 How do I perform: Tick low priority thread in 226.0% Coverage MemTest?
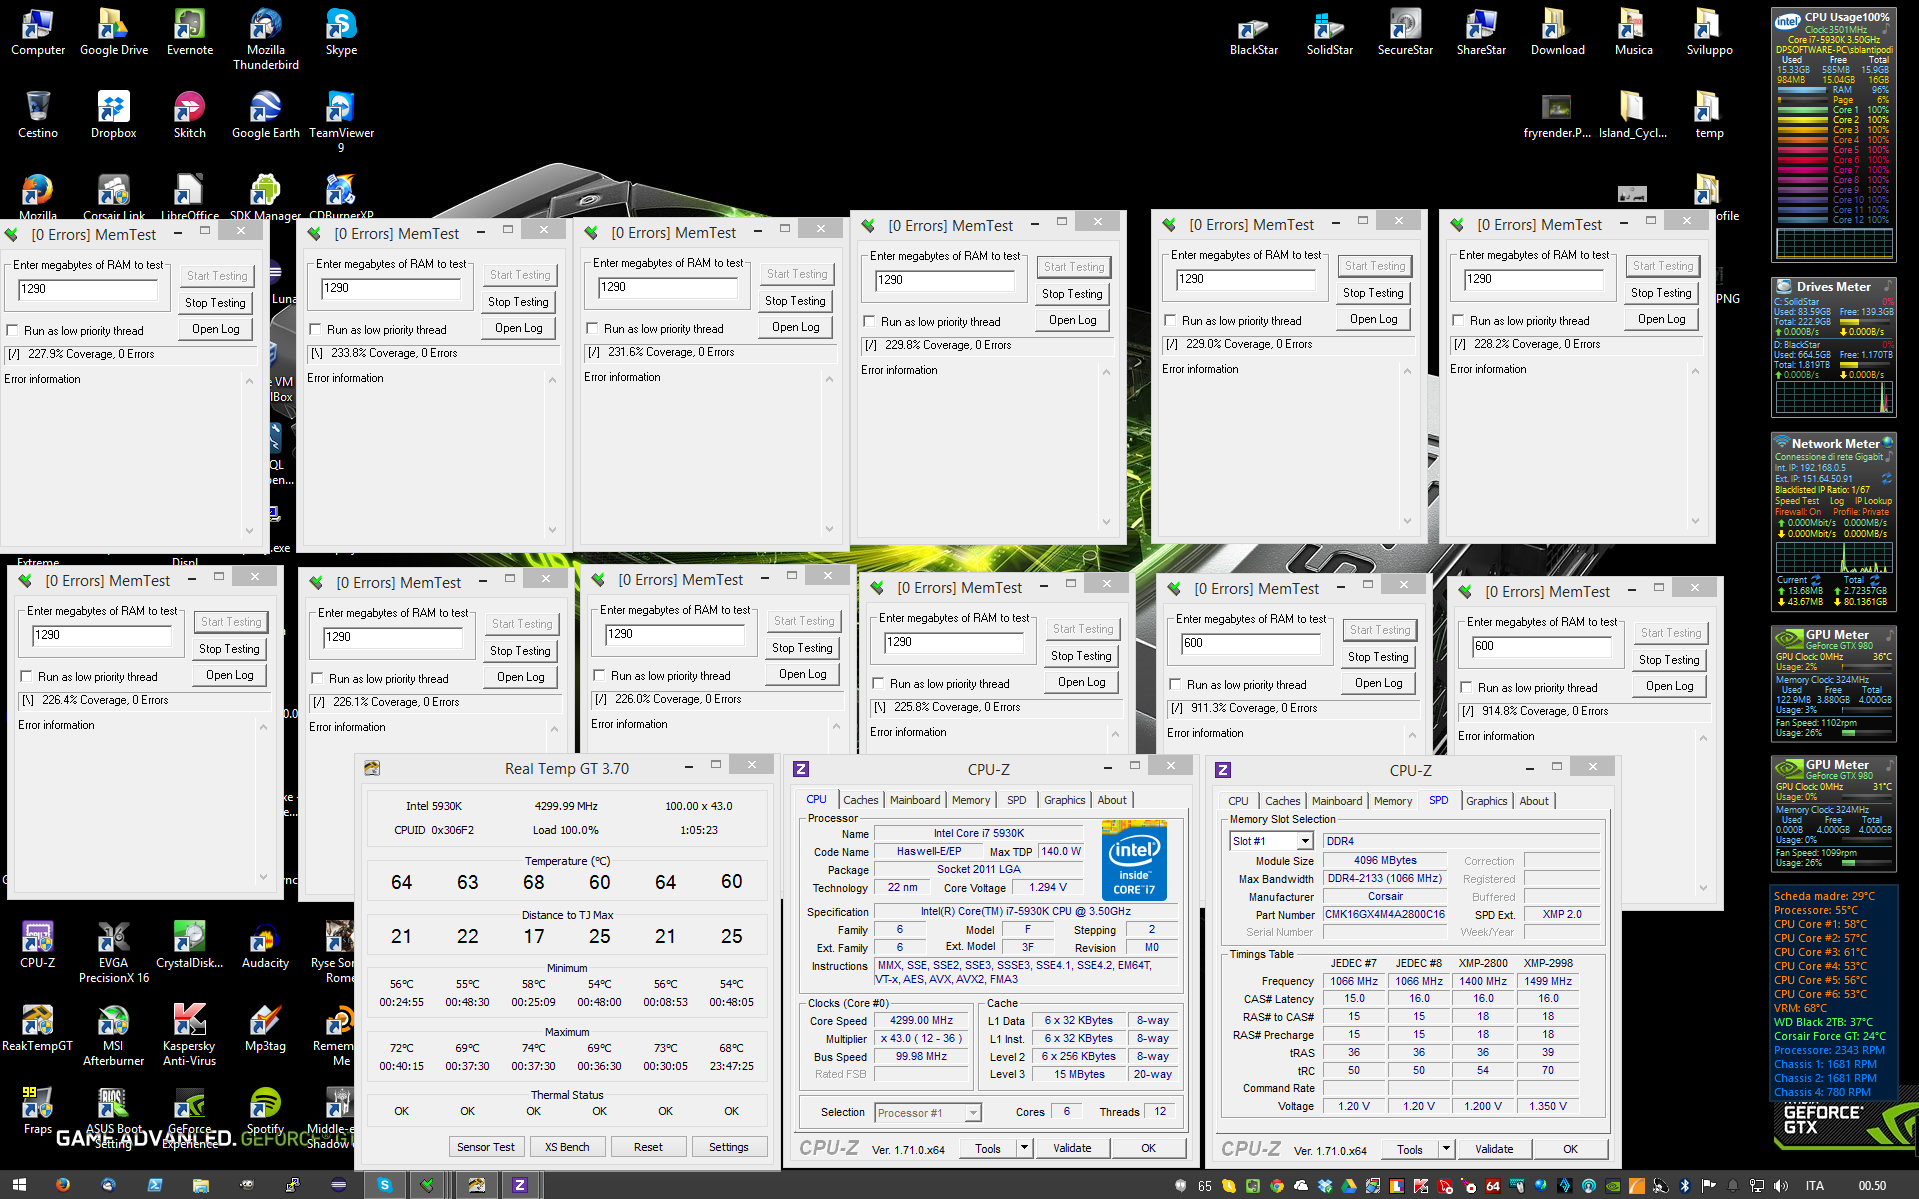tap(600, 675)
